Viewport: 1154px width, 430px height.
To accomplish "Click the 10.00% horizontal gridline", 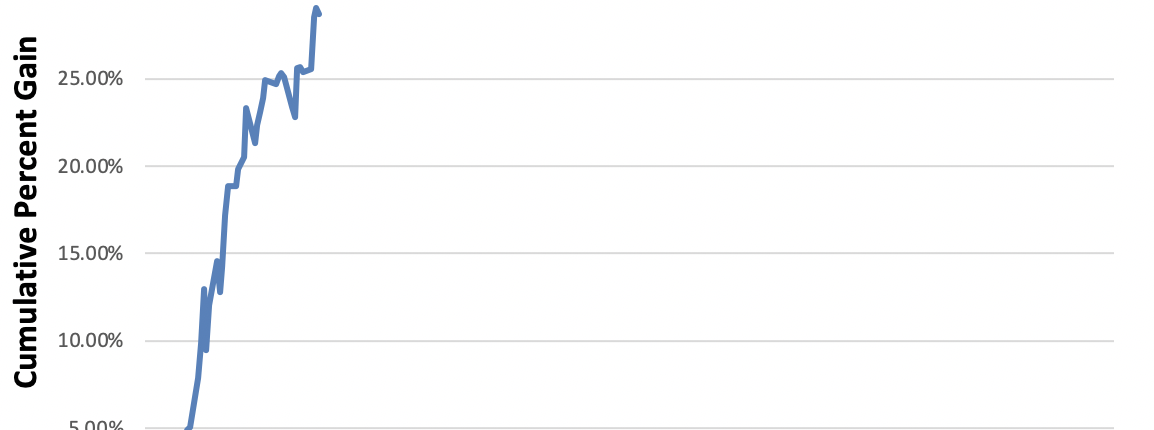I will [x=700, y=341].
